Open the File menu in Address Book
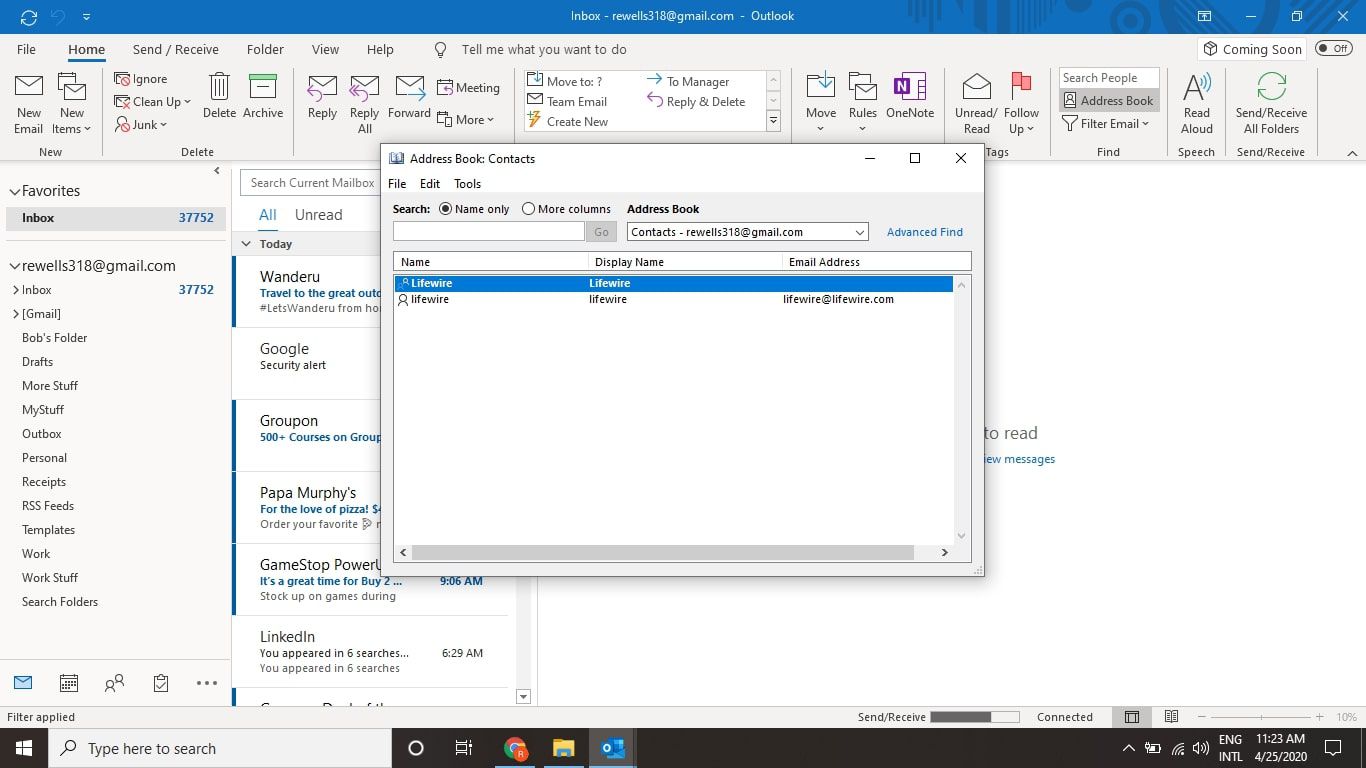1366x768 pixels. (397, 184)
